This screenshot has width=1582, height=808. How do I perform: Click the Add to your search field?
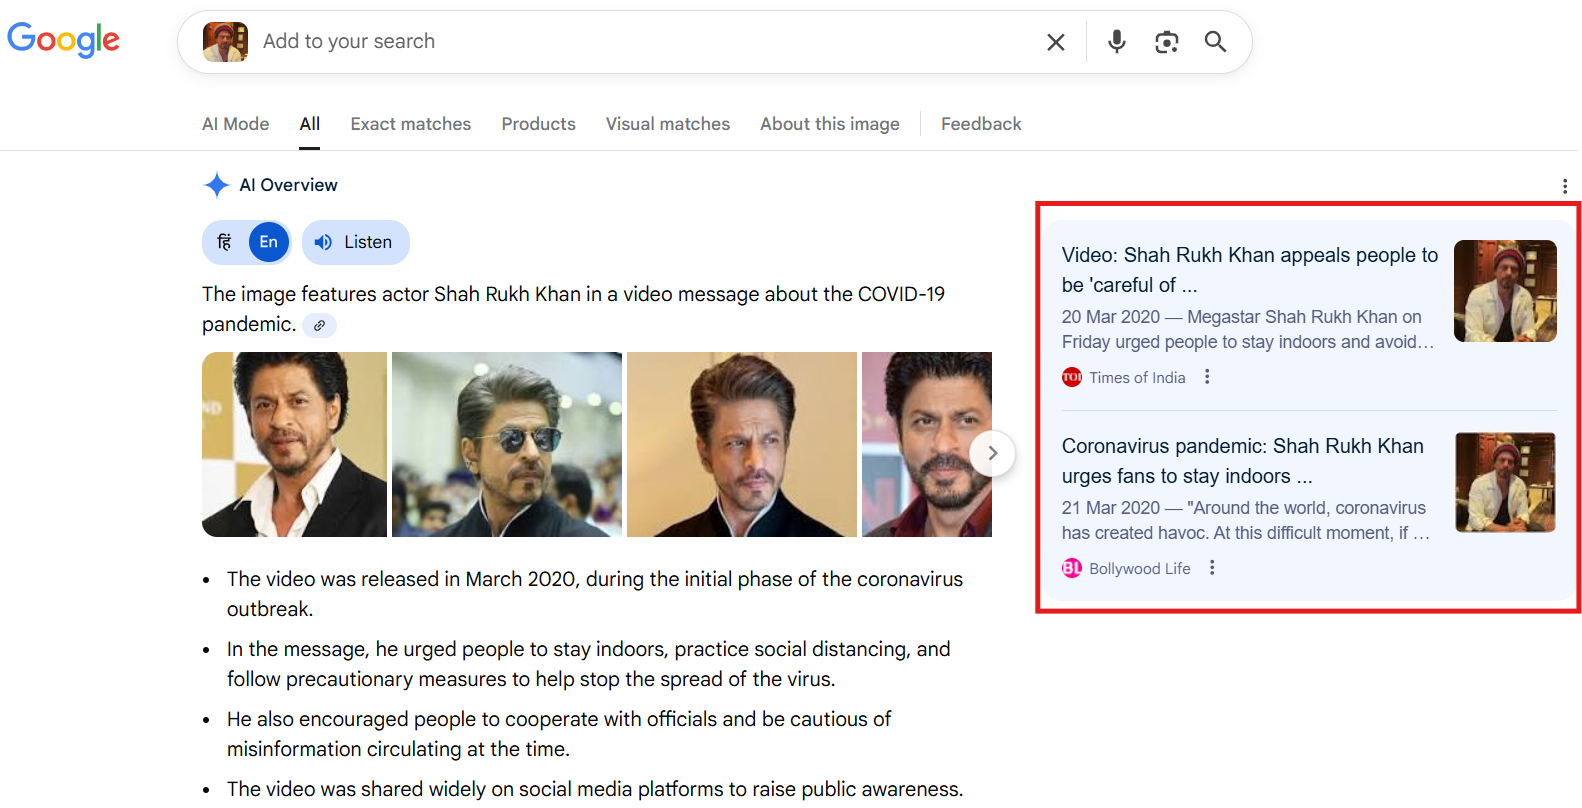(640, 42)
